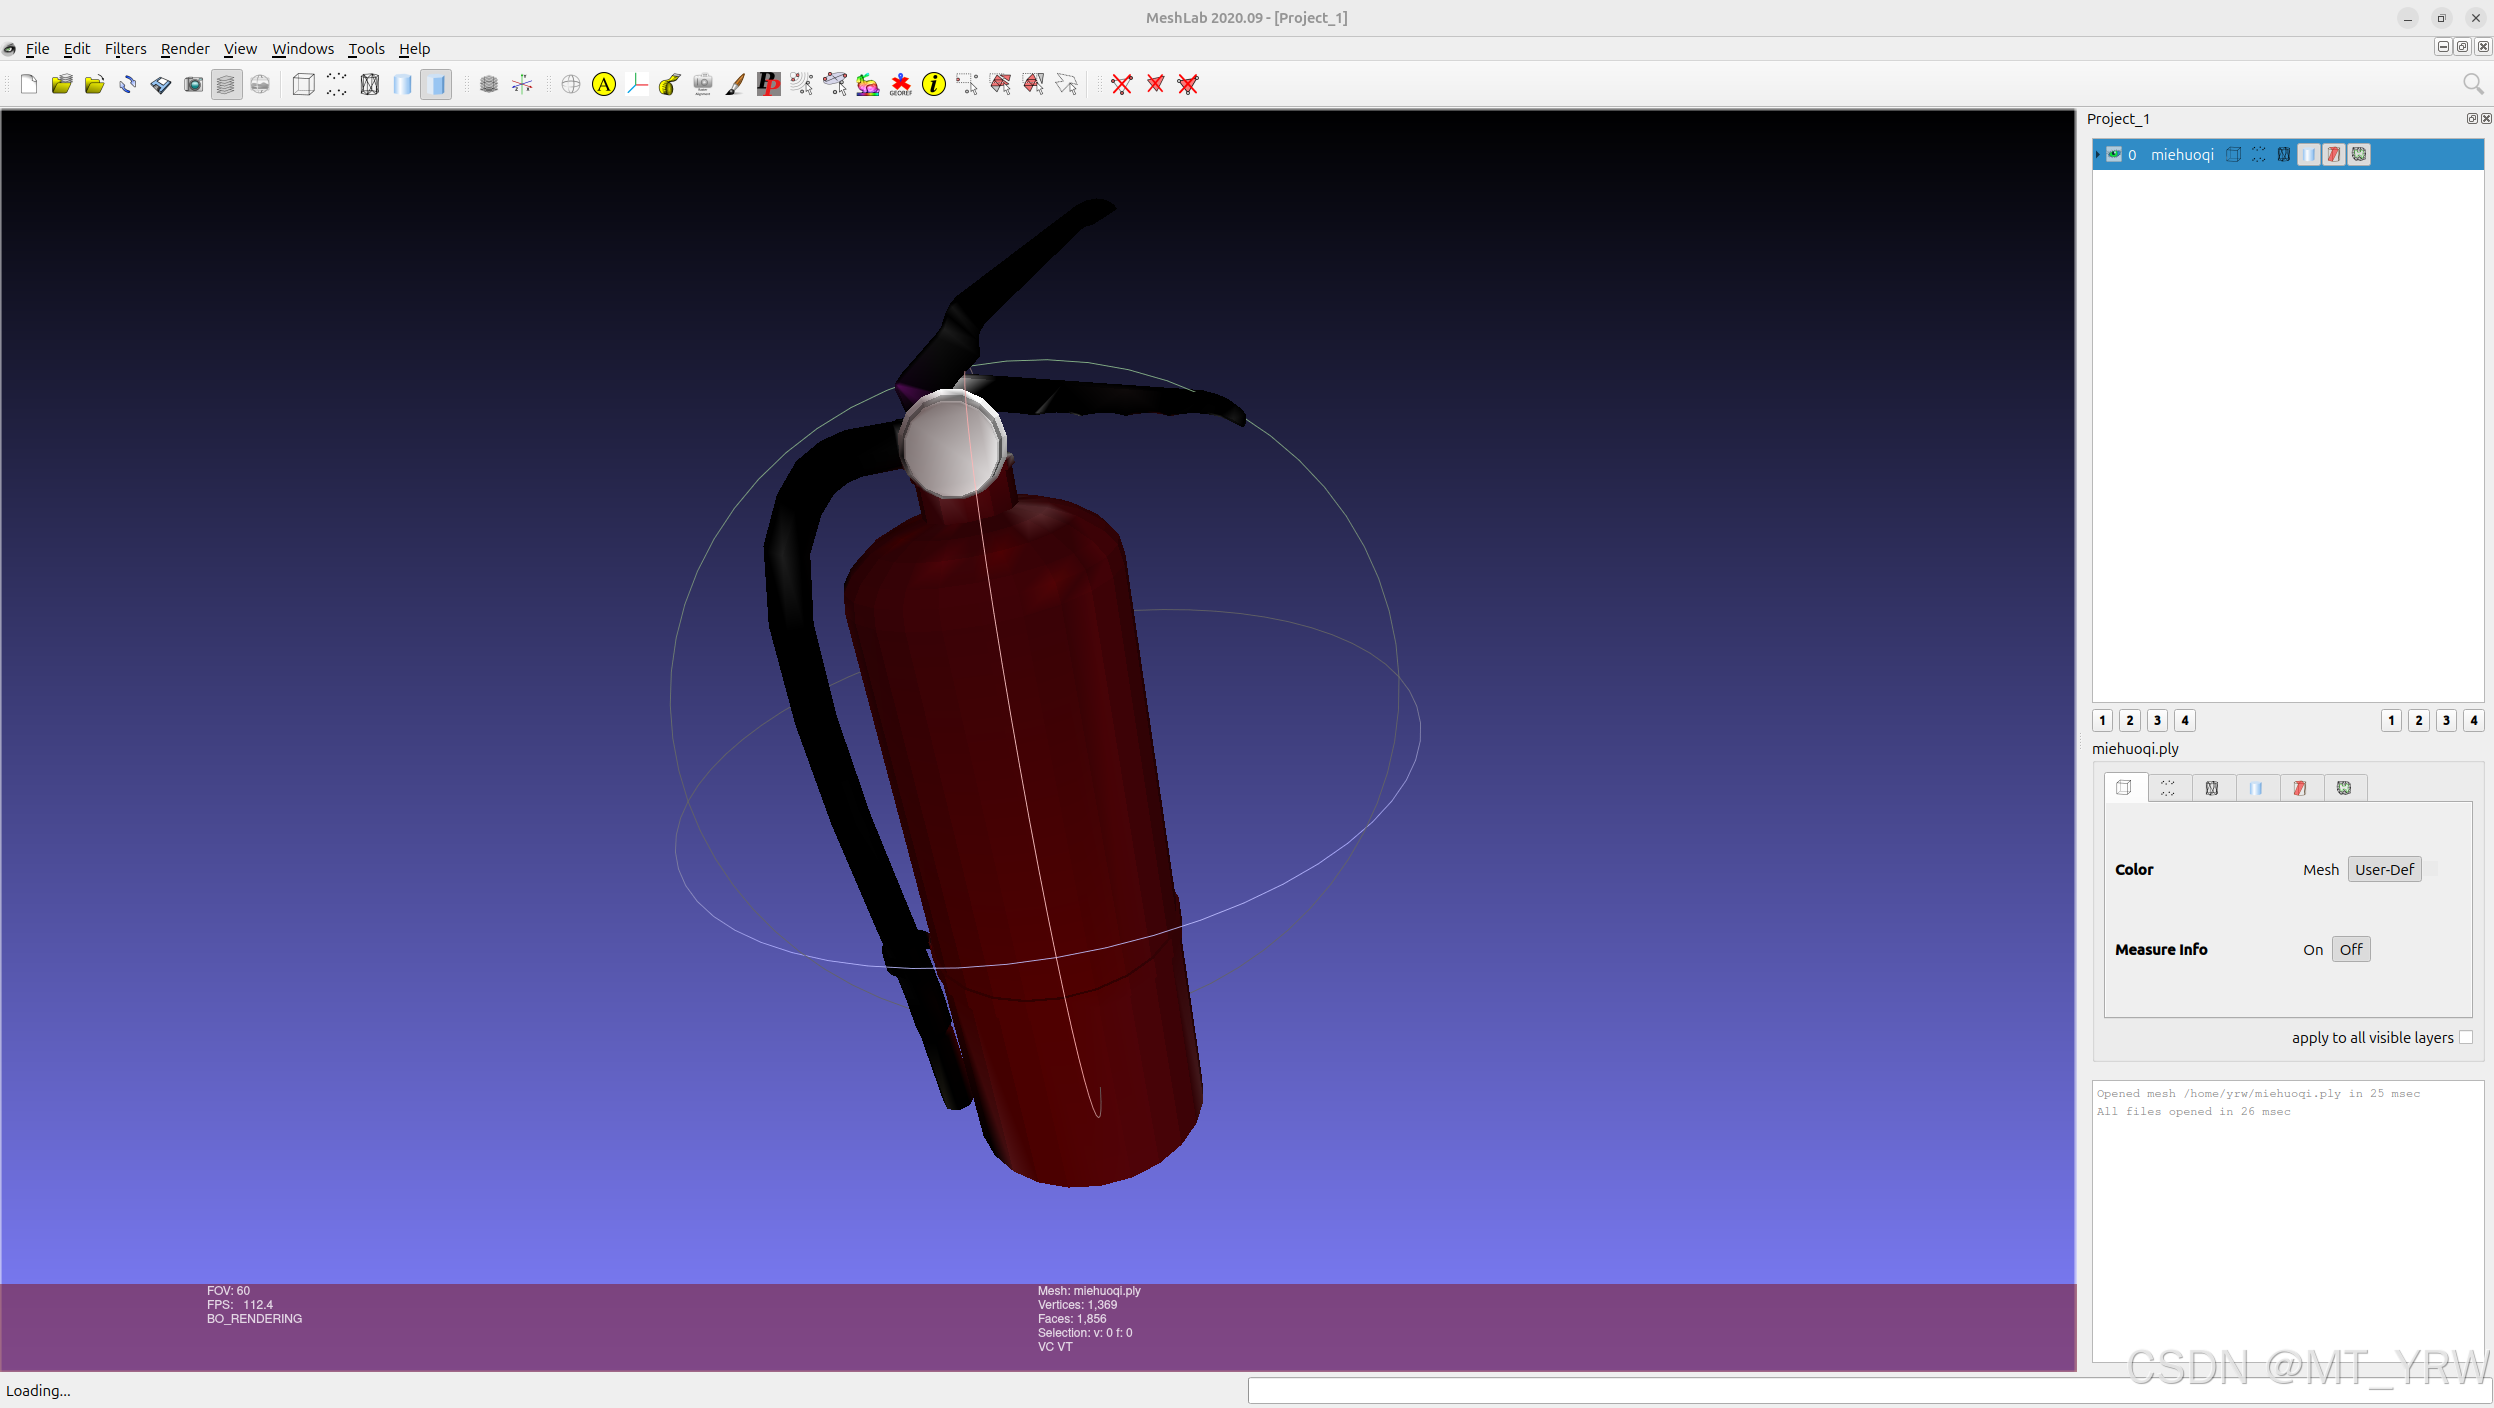Viewport: 2494px width, 1408px height.
Task: Import a mesh with folder-arrow icon
Action: click(95, 85)
